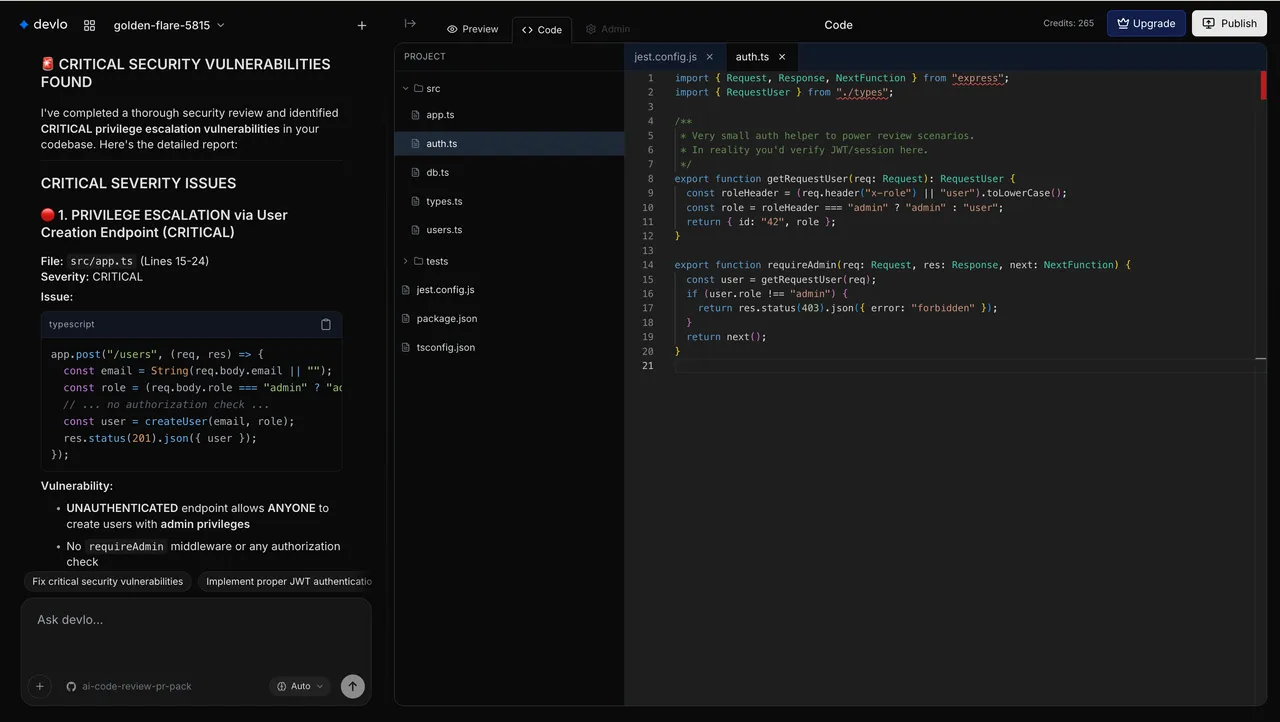Switch to the Preview tab
The height and width of the screenshot is (722, 1280).
(x=472, y=29)
